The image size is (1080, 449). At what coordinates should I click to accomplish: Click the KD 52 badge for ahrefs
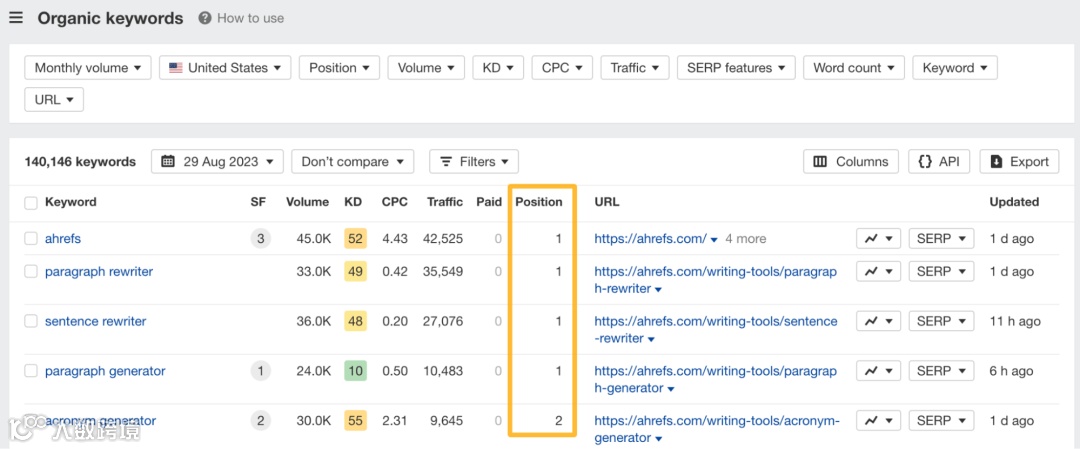click(x=355, y=238)
